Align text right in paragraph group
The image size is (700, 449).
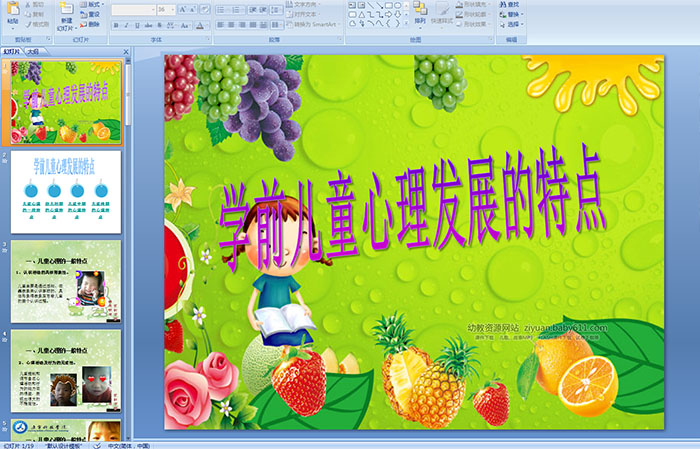coord(242,25)
